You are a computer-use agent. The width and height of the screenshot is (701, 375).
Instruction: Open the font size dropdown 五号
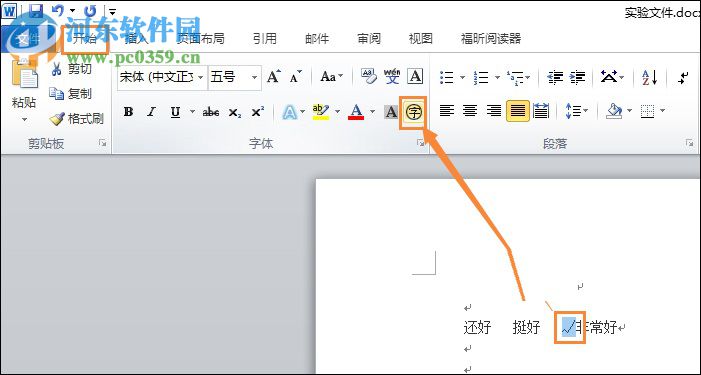click(235, 77)
